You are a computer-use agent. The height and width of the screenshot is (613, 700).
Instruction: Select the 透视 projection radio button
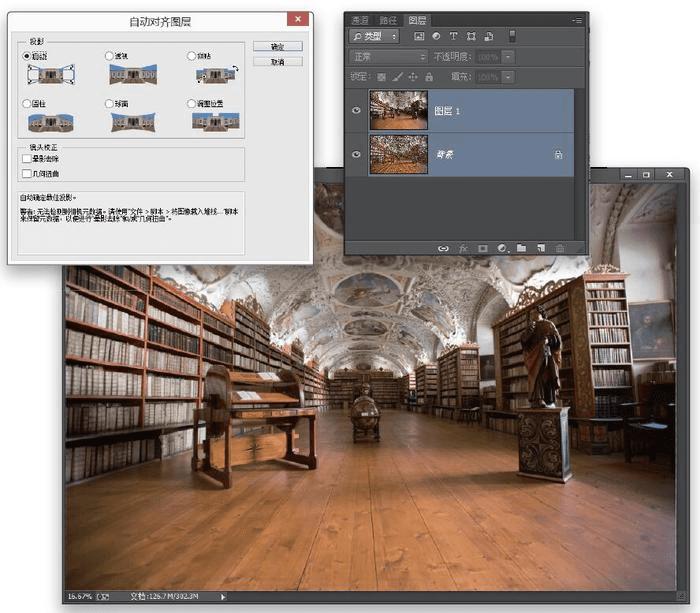click(110, 56)
